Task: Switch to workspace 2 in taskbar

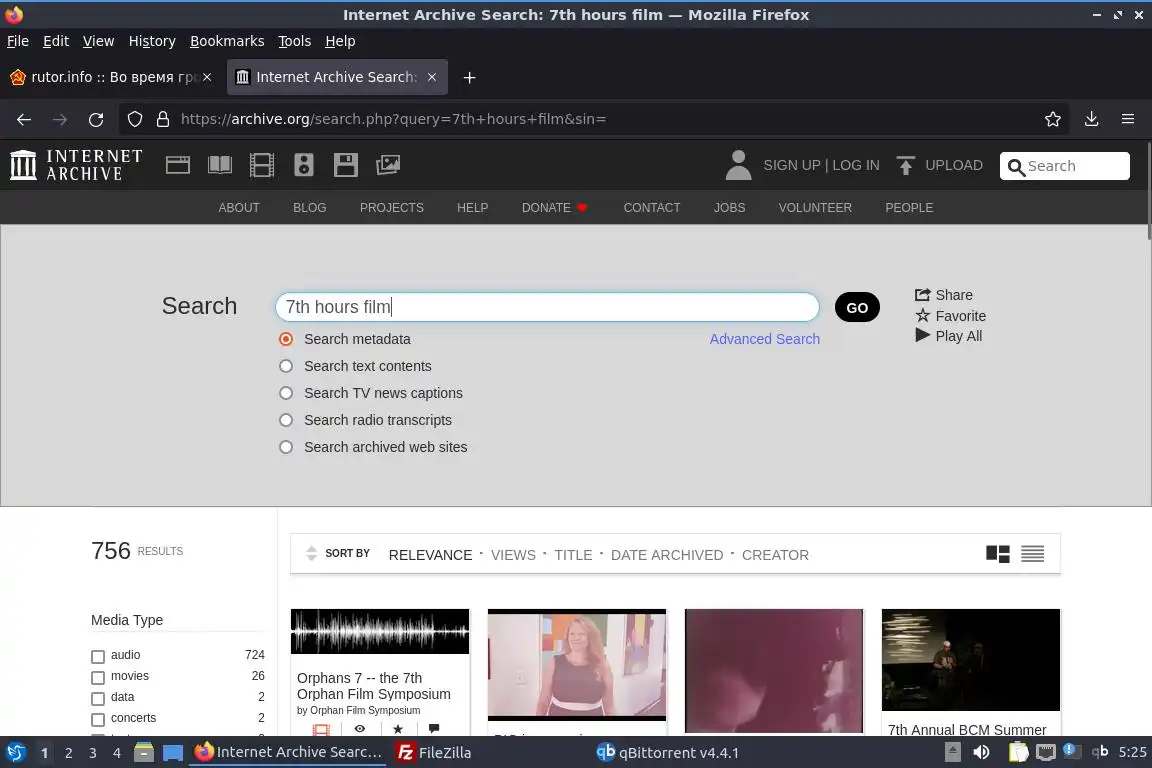Action: (68, 753)
